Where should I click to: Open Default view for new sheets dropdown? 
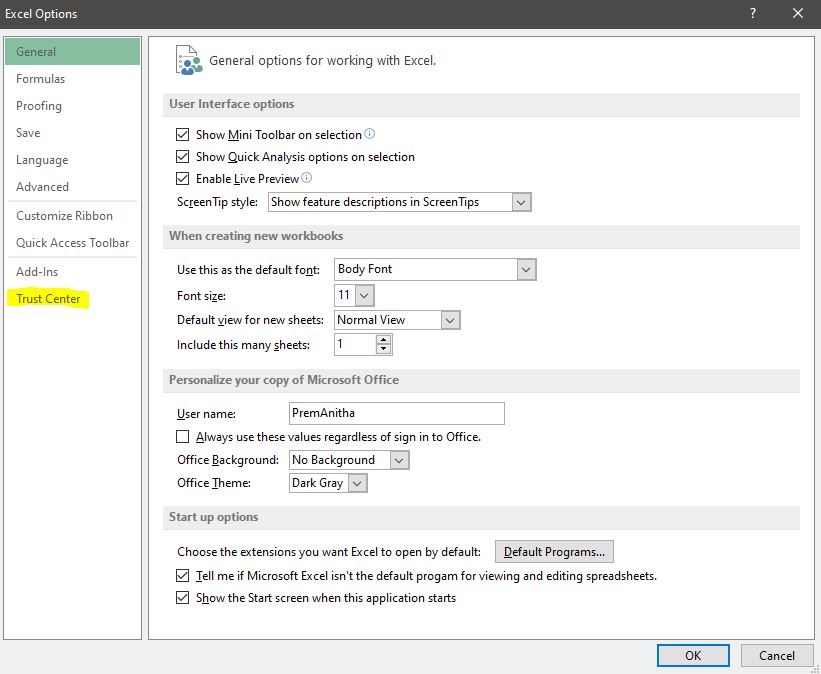(448, 319)
